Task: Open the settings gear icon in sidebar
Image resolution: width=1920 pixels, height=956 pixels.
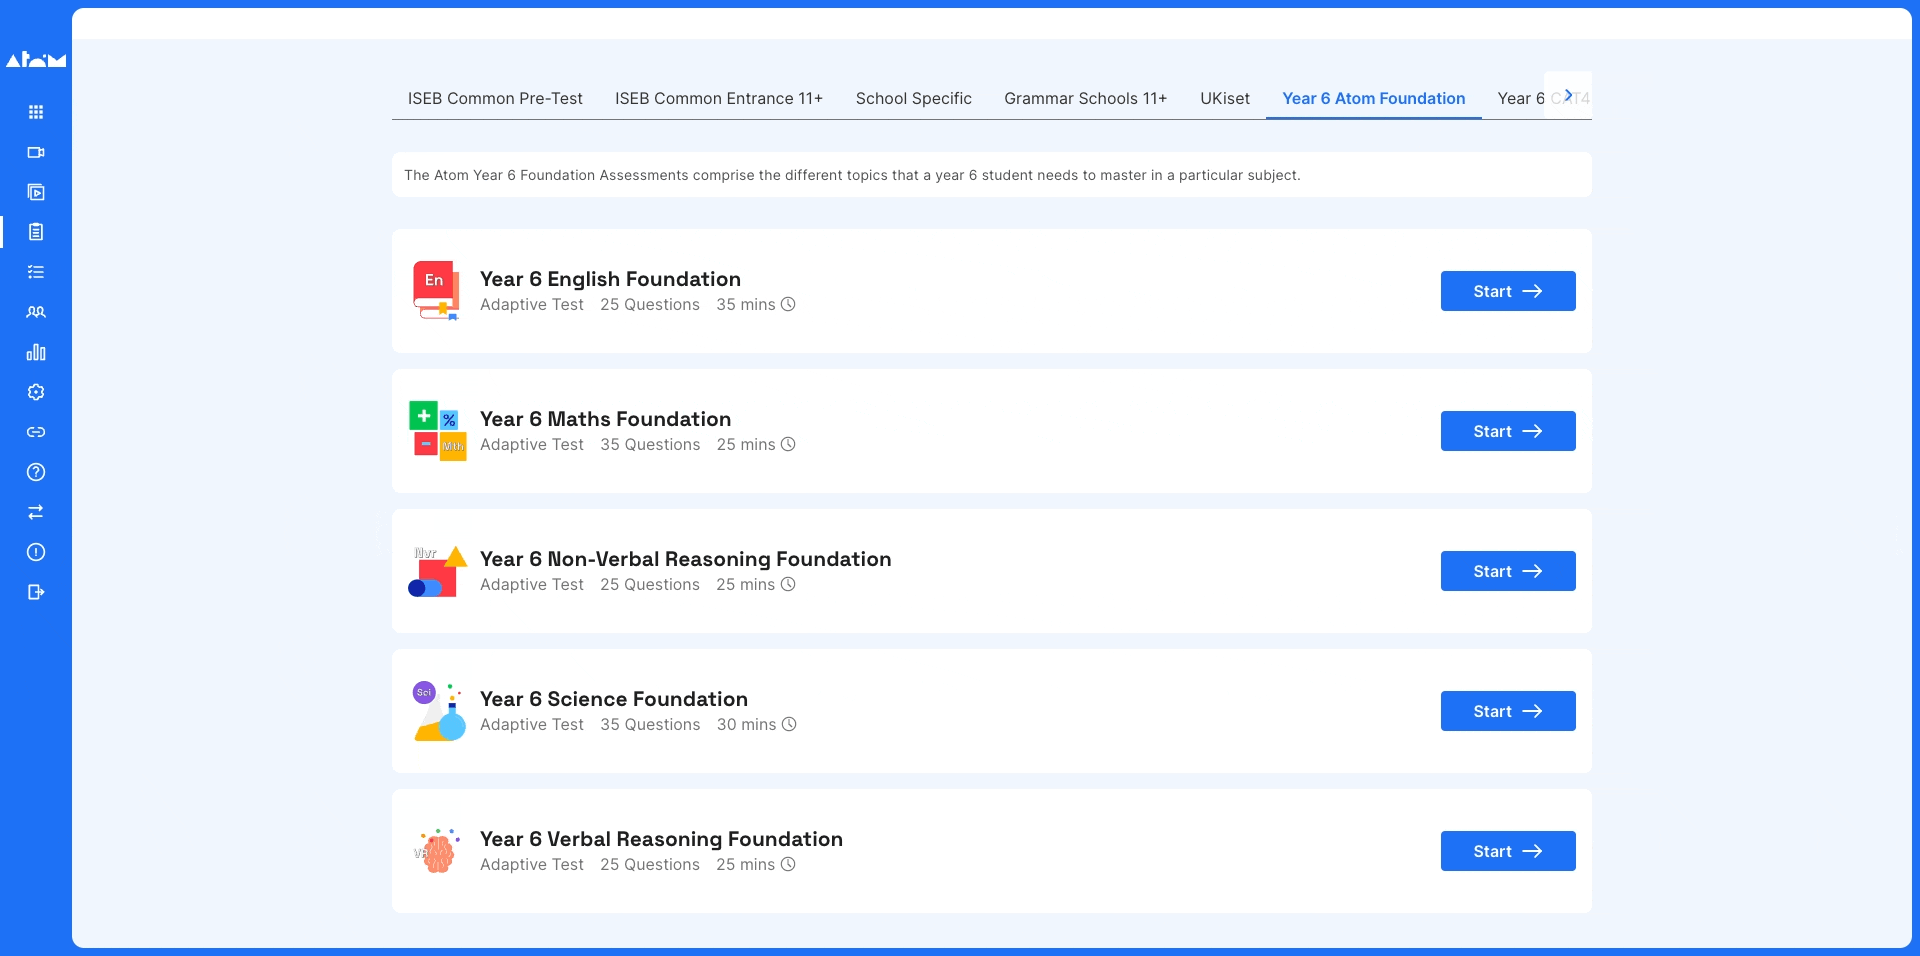Action: tap(36, 392)
